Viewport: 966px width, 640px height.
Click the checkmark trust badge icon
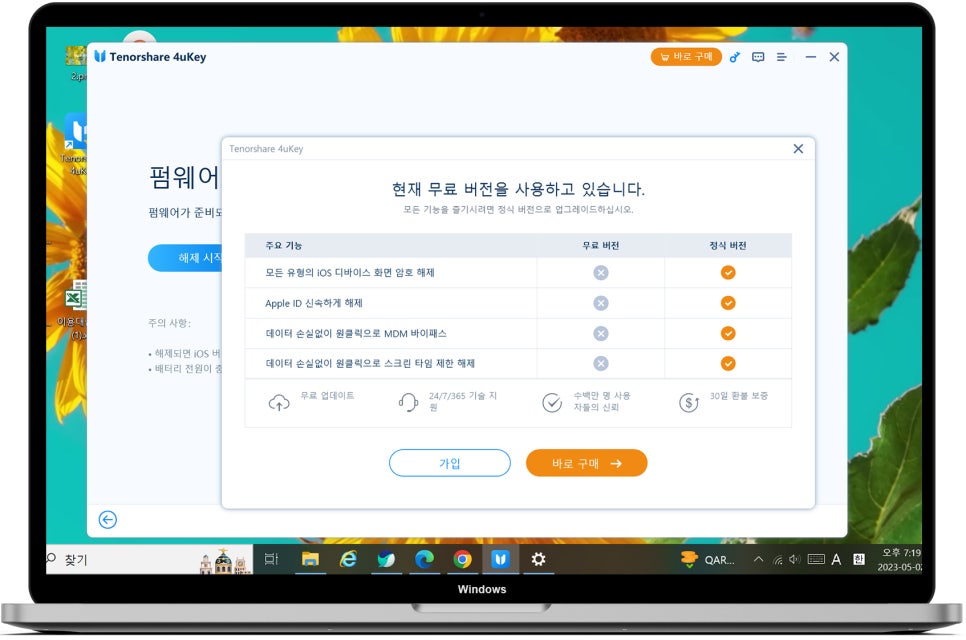point(552,402)
